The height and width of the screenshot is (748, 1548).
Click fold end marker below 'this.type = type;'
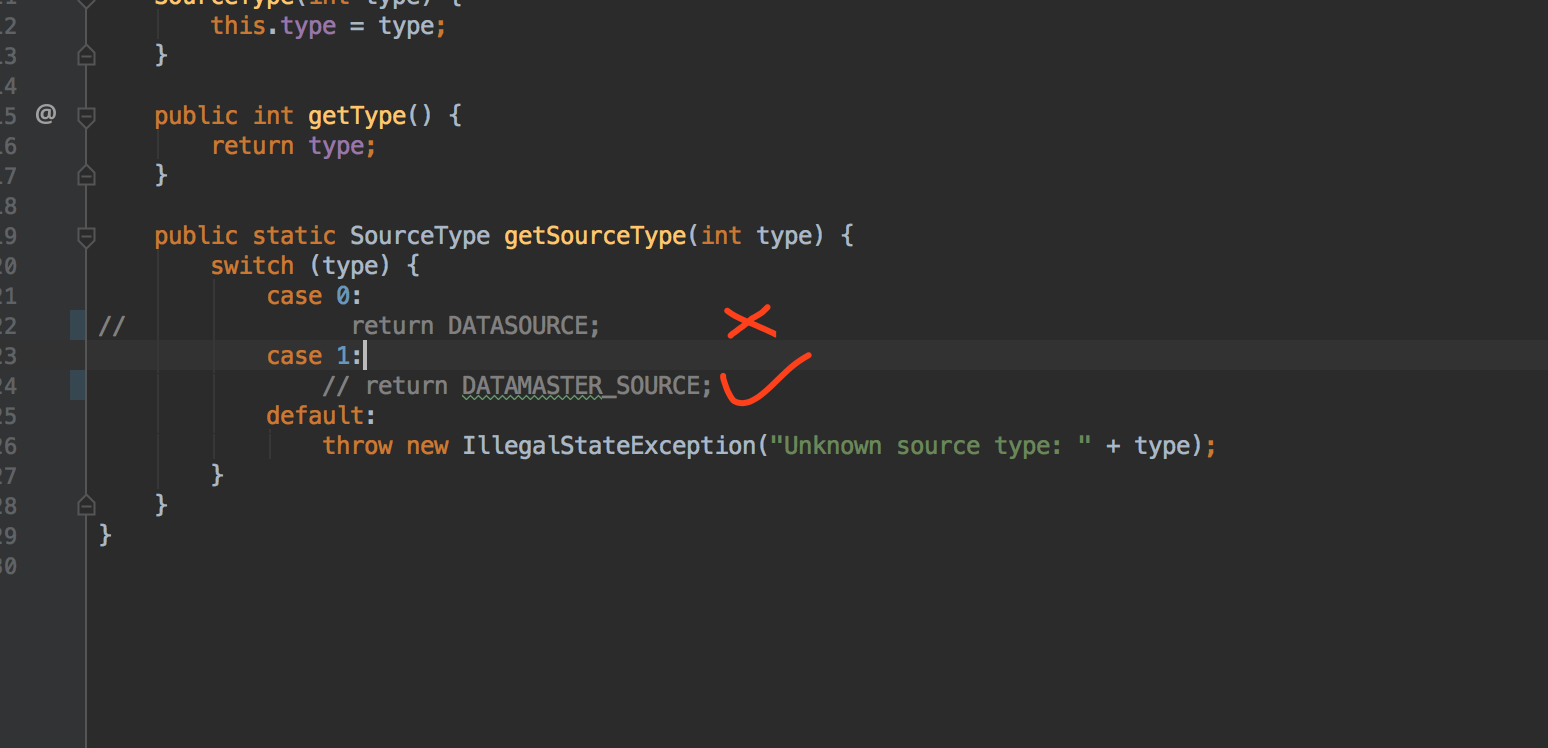tap(86, 56)
